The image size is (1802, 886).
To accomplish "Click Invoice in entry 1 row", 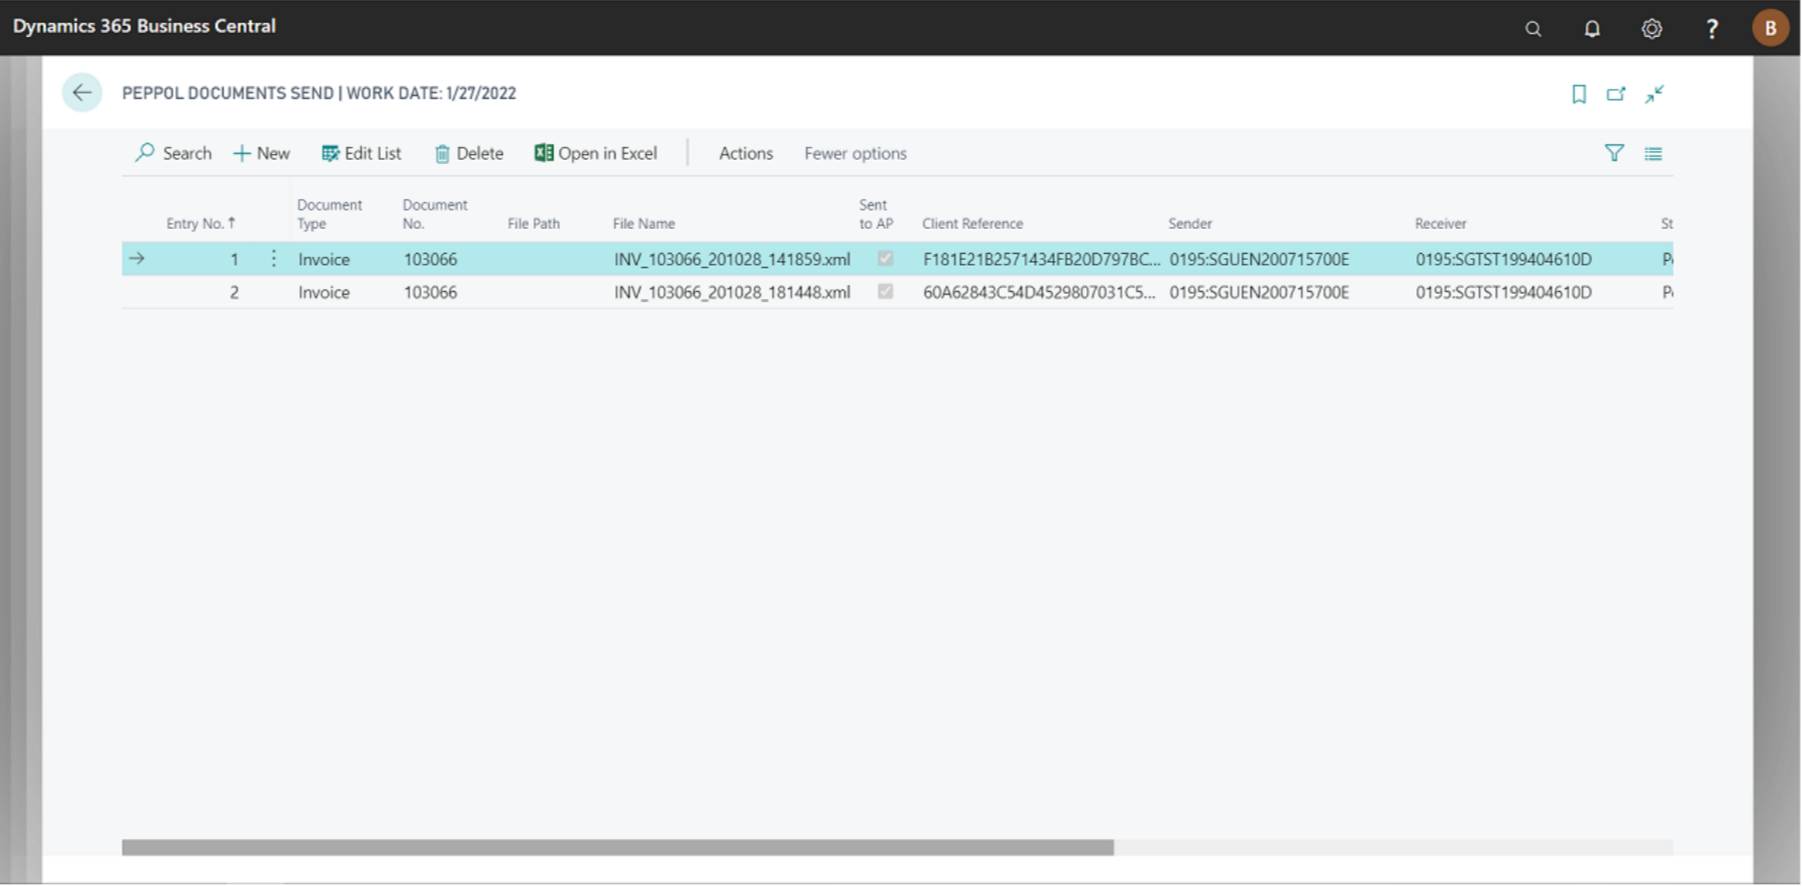I will (x=324, y=259).
